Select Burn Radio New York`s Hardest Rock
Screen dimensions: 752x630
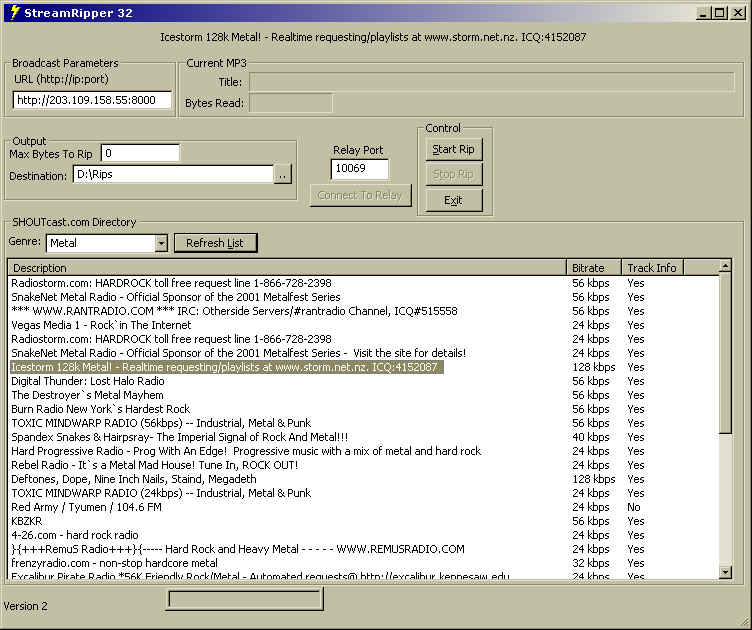(x=363, y=409)
